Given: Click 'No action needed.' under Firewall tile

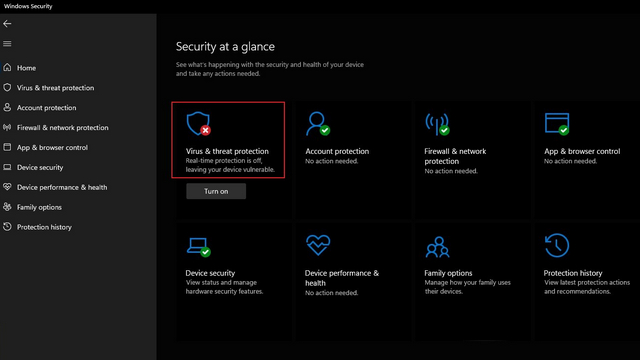Looking at the screenshot, I should 451,171.
